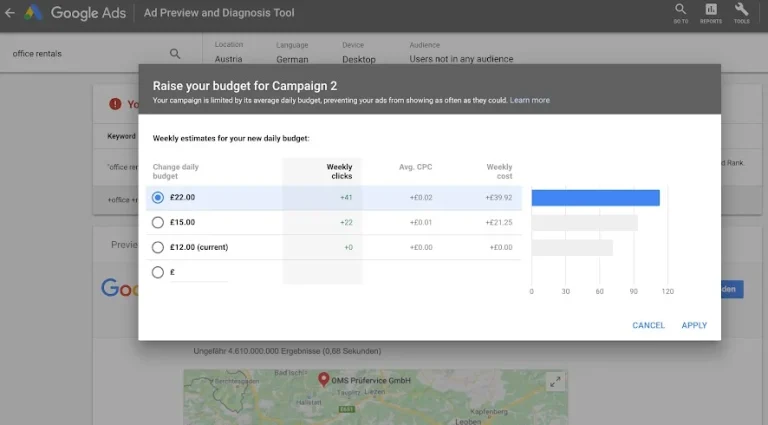Image resolution: width=768 pixels, height=425 pixels.
Task: Click the Weekly clicks column header
Action: (x=339, y=171)
